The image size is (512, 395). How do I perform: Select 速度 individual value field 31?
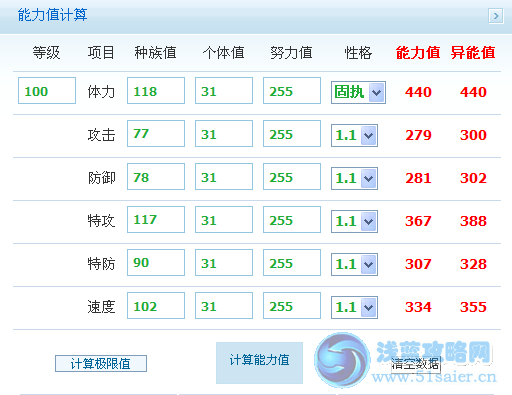pyautogui.click(x=224, y=305)
